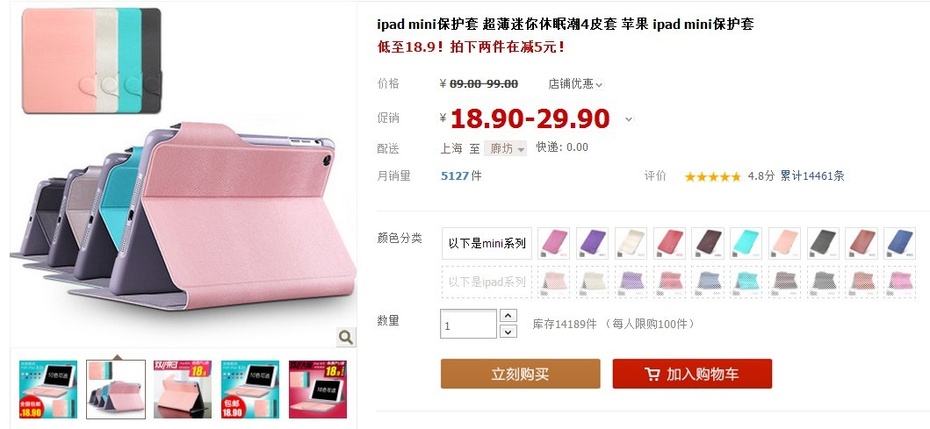Screen dimensions: 930x429
Task: Click the shopping cart icon on red button
Action: 652,374
